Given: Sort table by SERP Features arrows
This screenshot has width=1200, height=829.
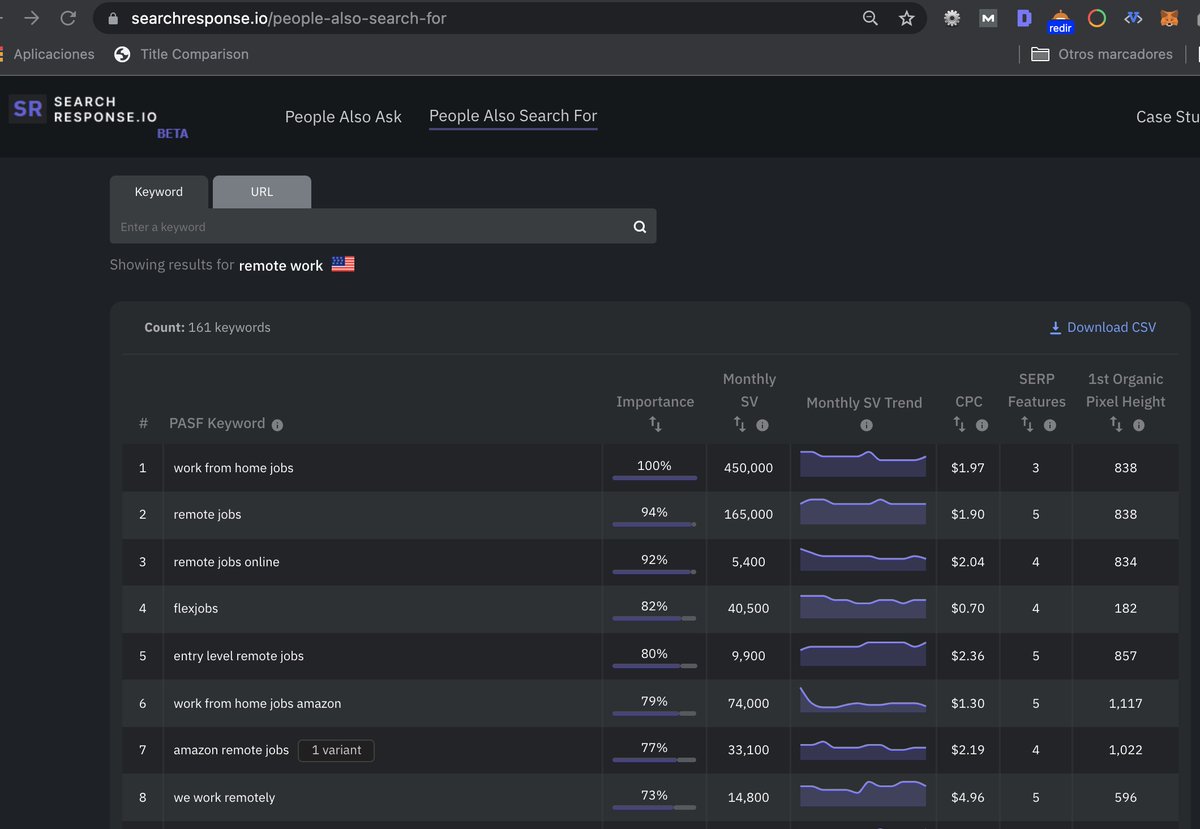Looking at the screenshot, I should click(x=1027, y=424).
